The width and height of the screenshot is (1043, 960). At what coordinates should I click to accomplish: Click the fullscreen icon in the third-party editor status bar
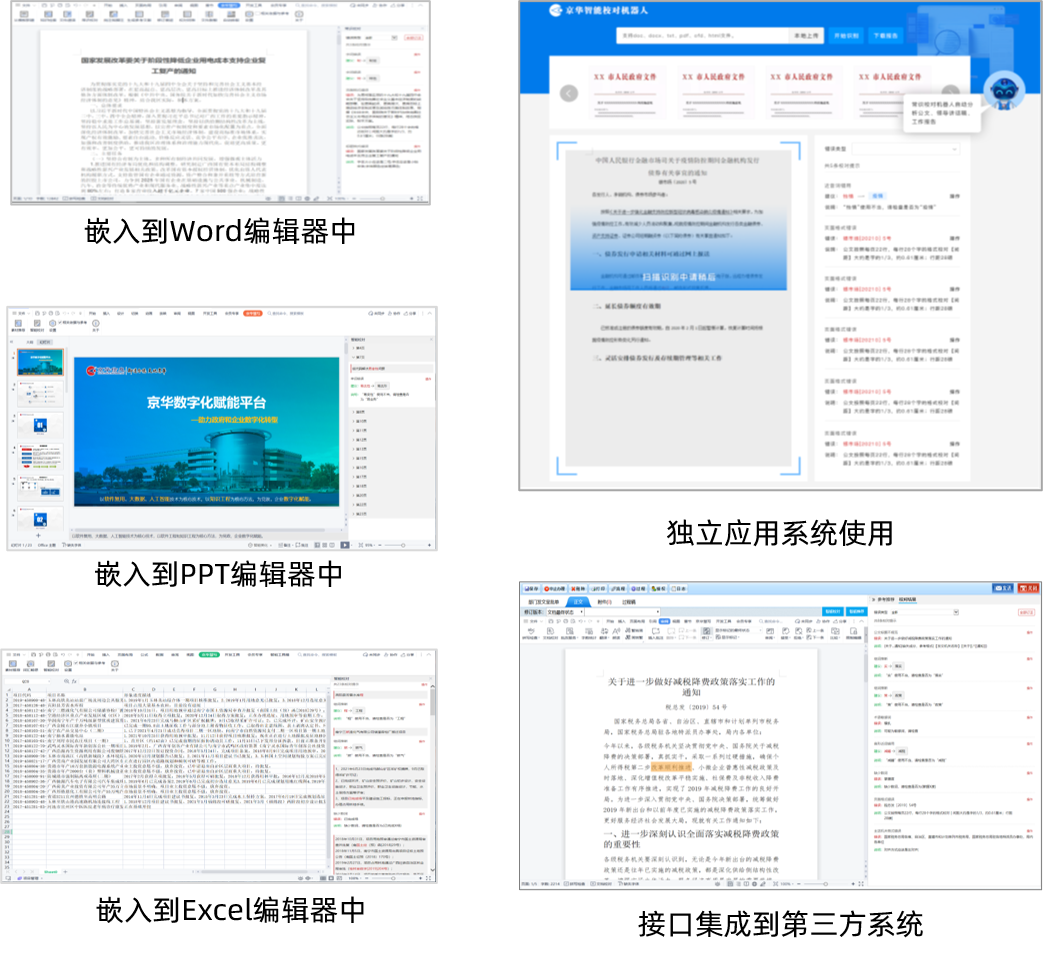coord(861,883)
